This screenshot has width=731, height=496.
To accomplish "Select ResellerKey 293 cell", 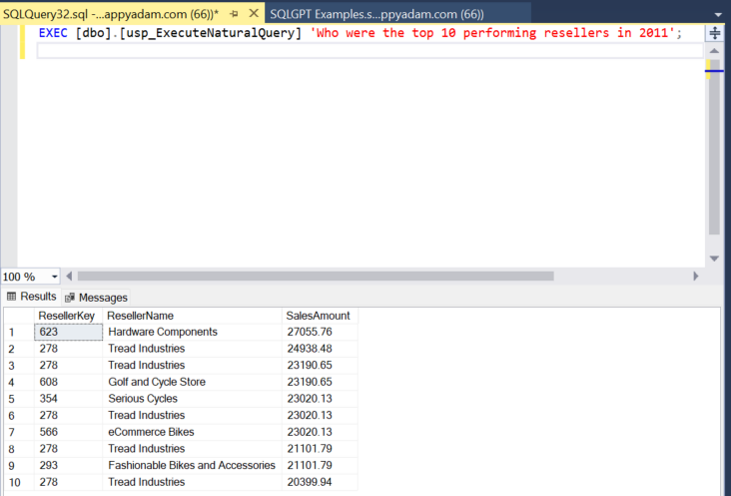I will 68,466.
